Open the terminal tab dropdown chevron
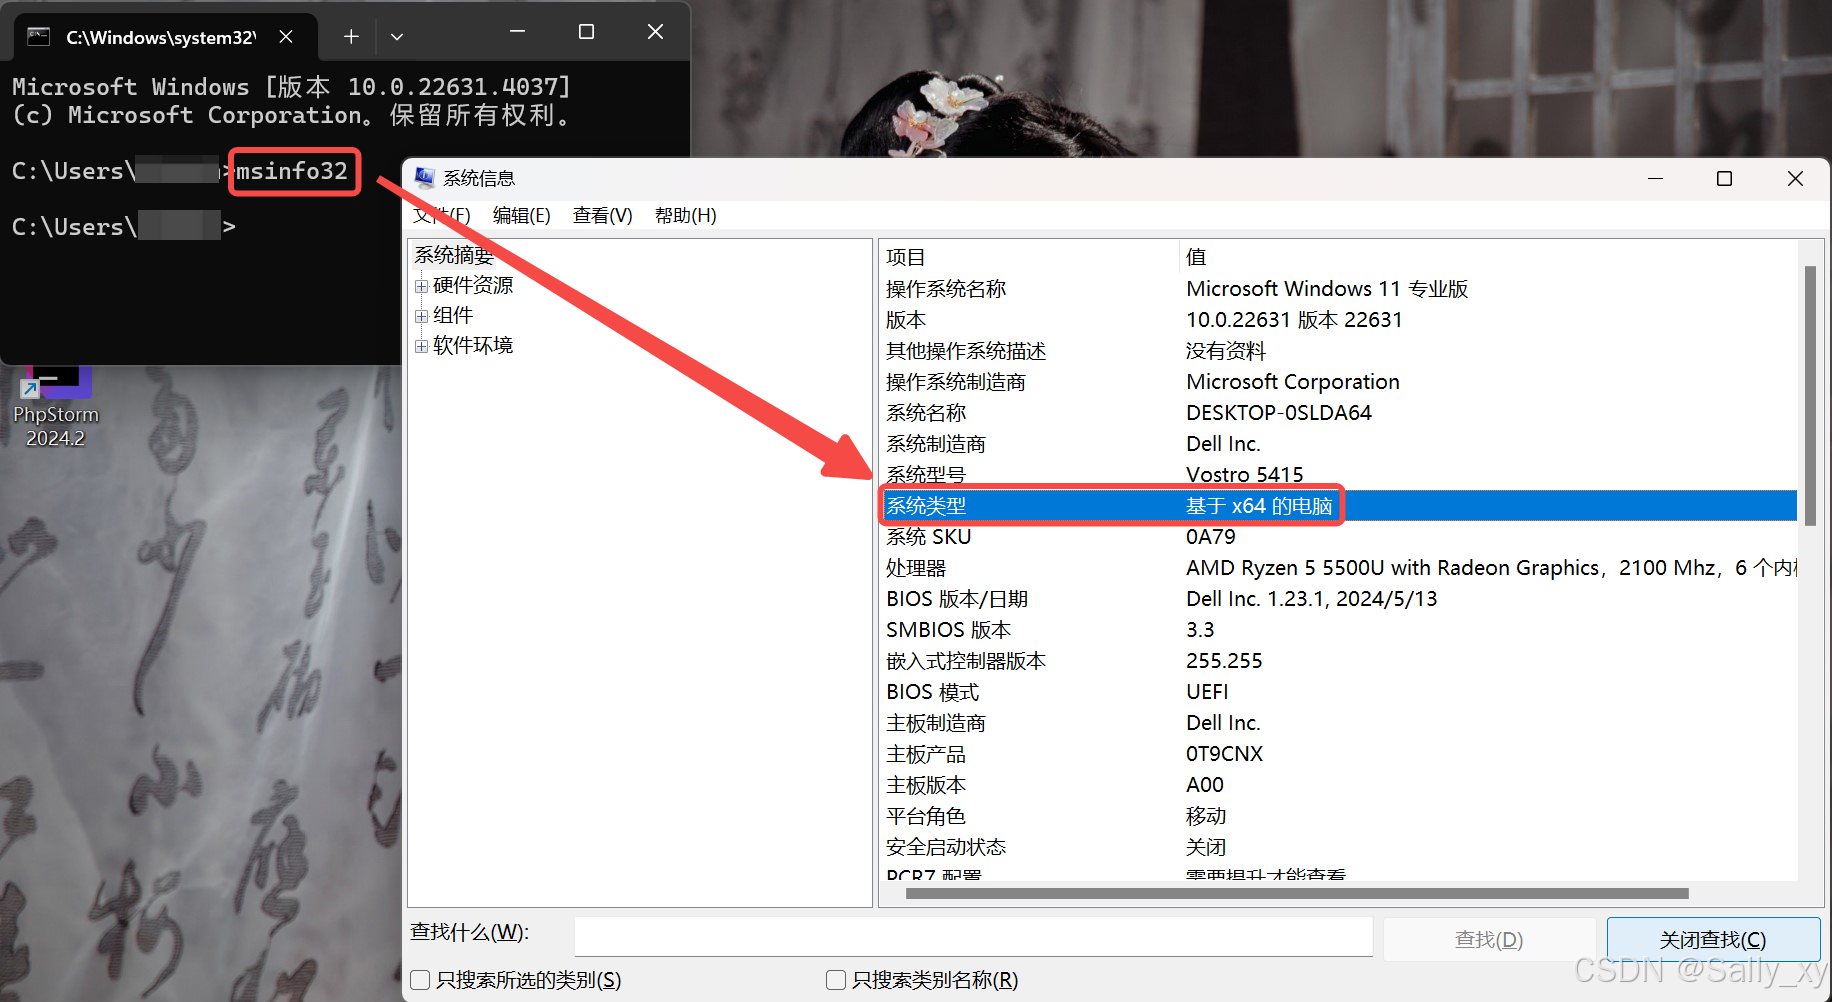1832x1002 pixels. tap(397, 37)
